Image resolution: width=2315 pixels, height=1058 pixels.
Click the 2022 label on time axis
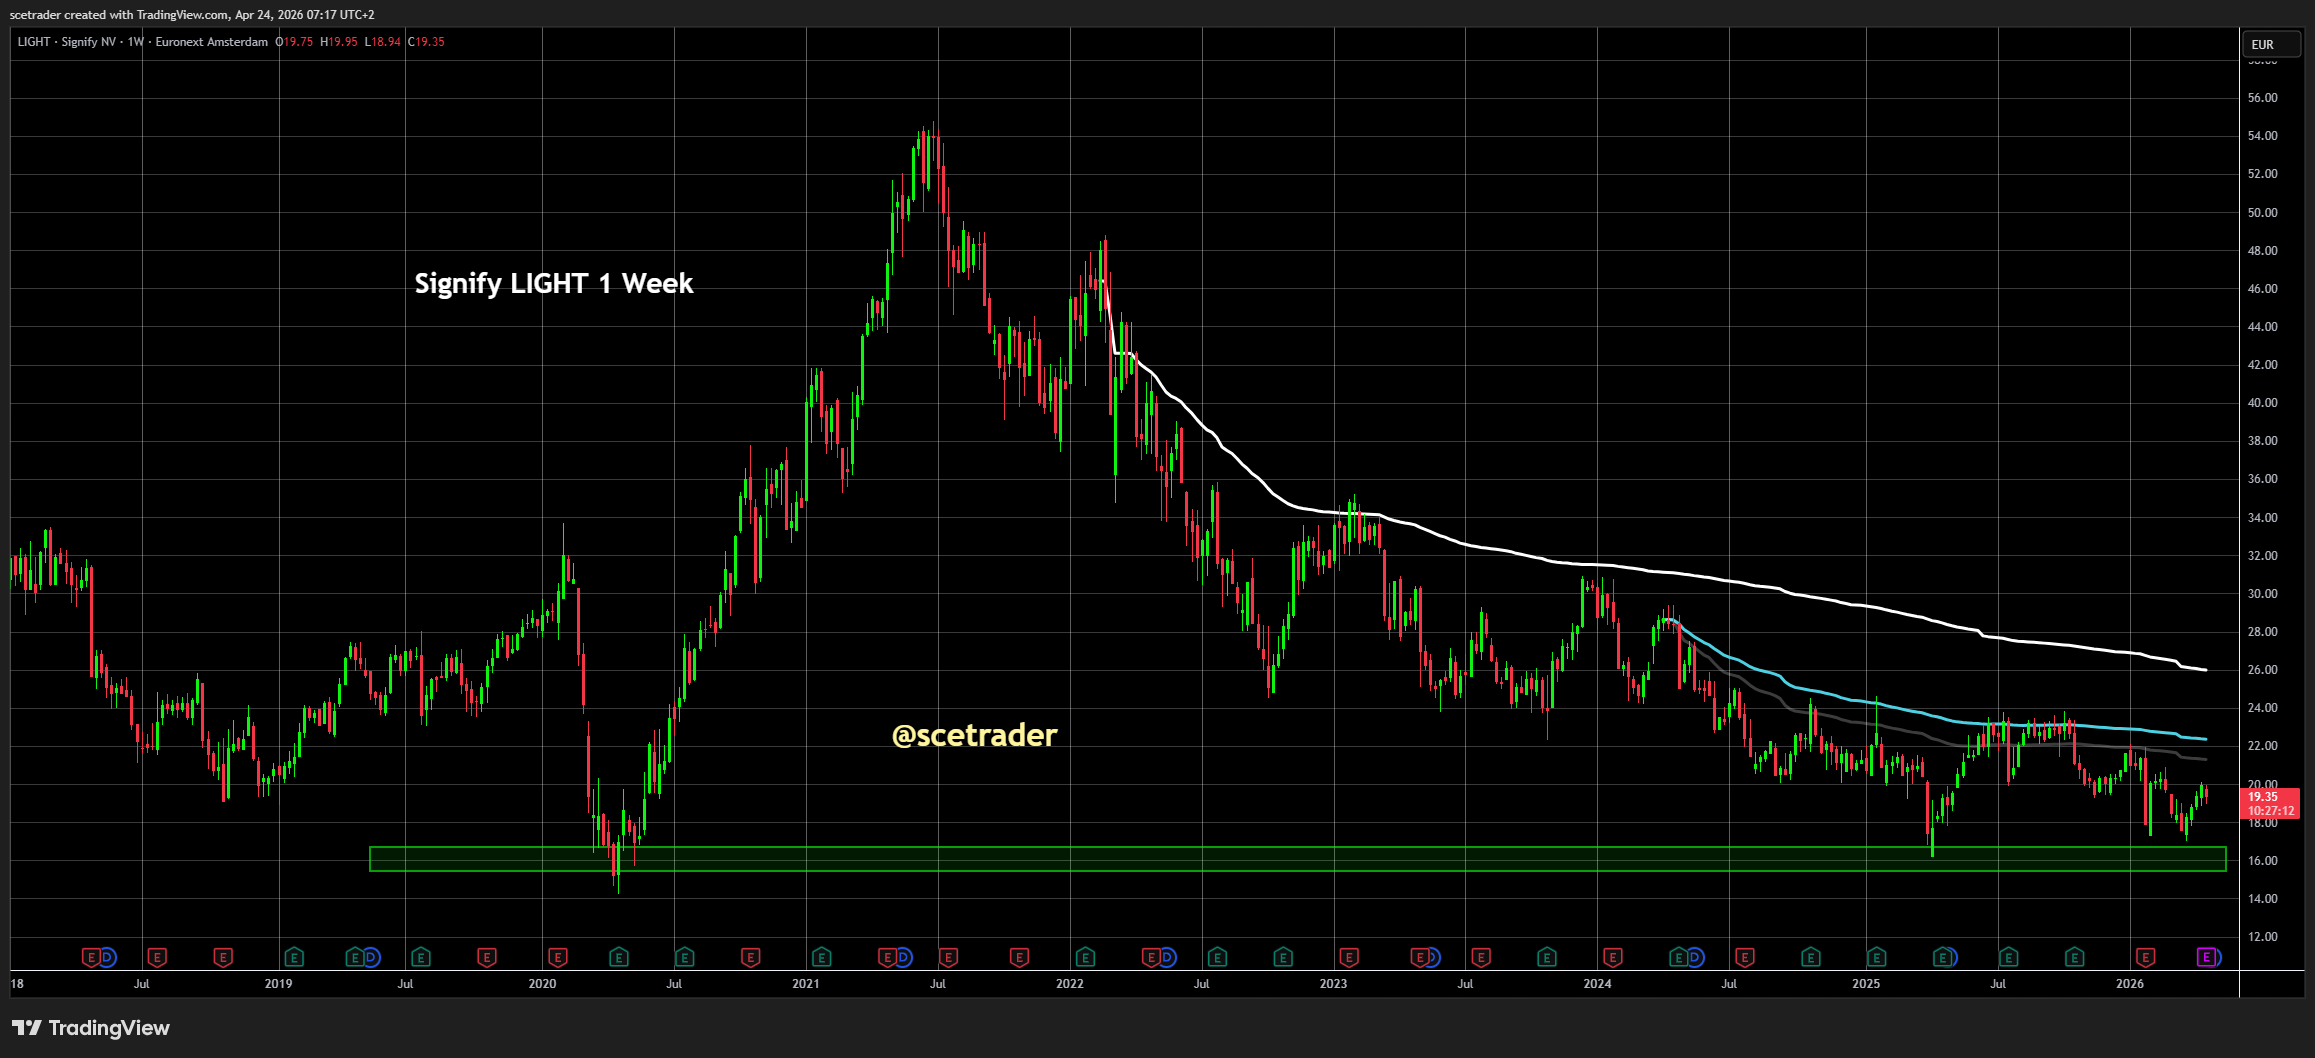1070,984
